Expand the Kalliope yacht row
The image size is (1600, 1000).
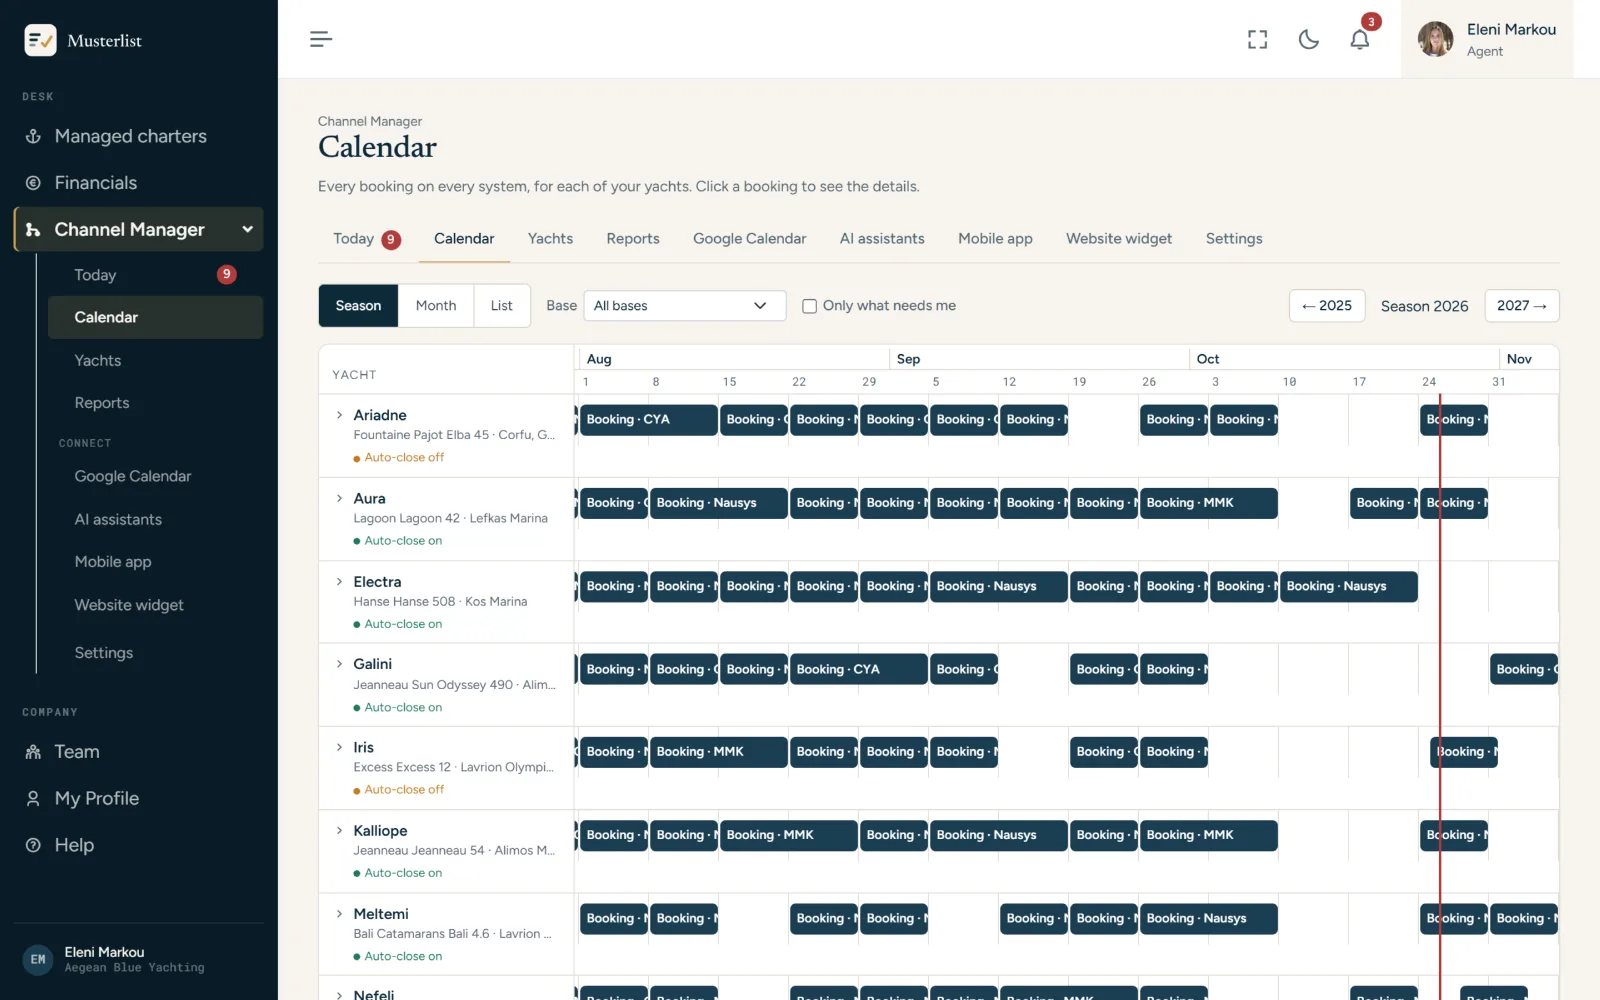339,830
